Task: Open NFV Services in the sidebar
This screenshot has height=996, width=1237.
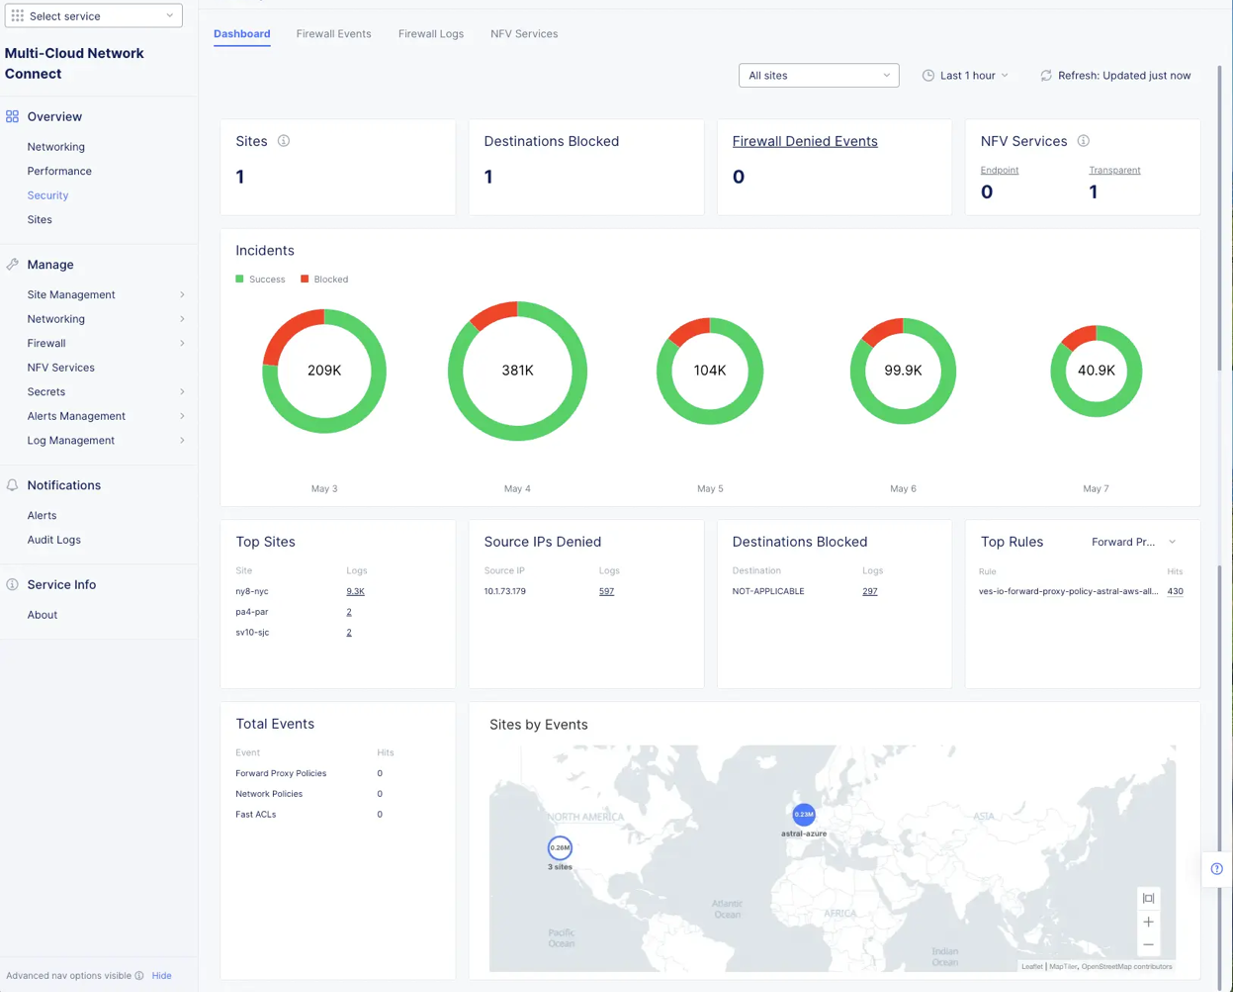Action: 61,369
